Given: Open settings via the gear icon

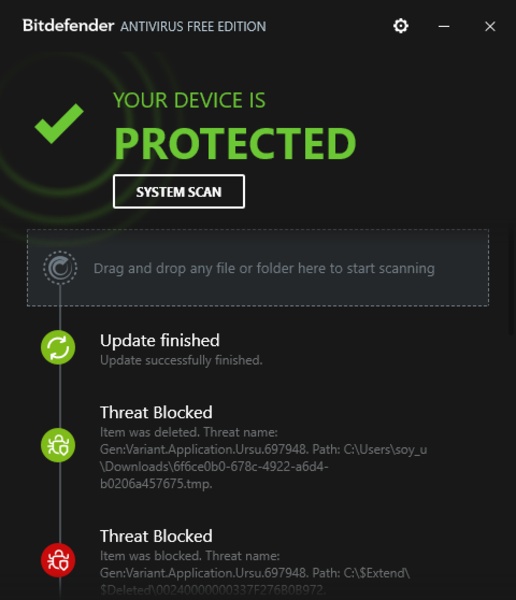Looking at the screenshot, I should click(401, 26).
